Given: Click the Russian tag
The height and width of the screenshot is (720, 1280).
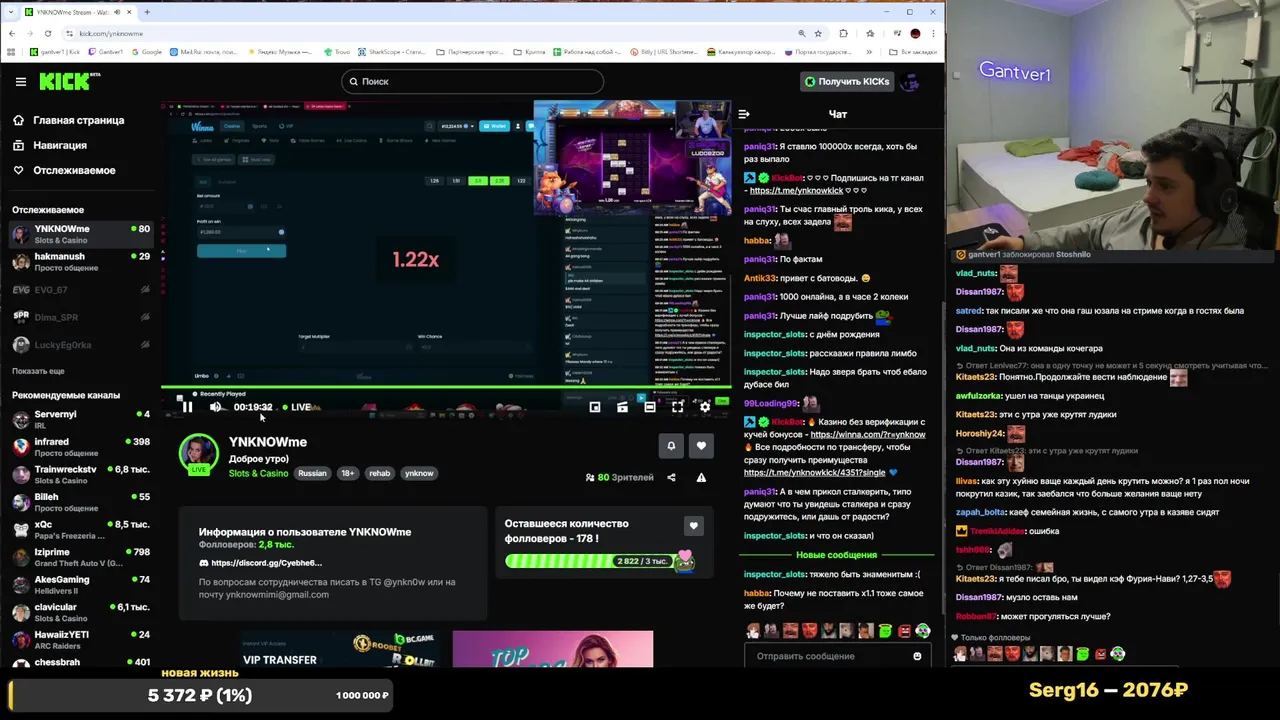Looking at the screenshot, I should [312, 473].
